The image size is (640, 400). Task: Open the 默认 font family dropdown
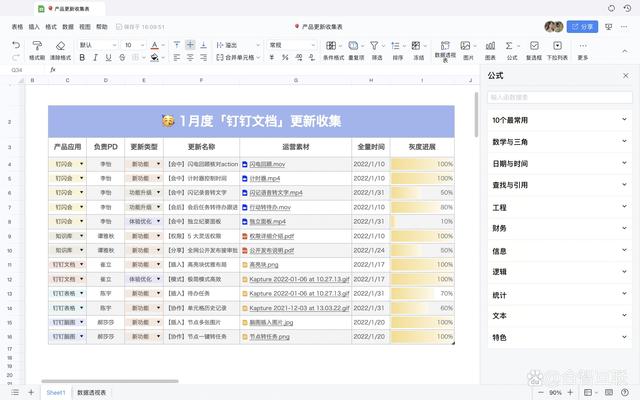coord(98,45)
